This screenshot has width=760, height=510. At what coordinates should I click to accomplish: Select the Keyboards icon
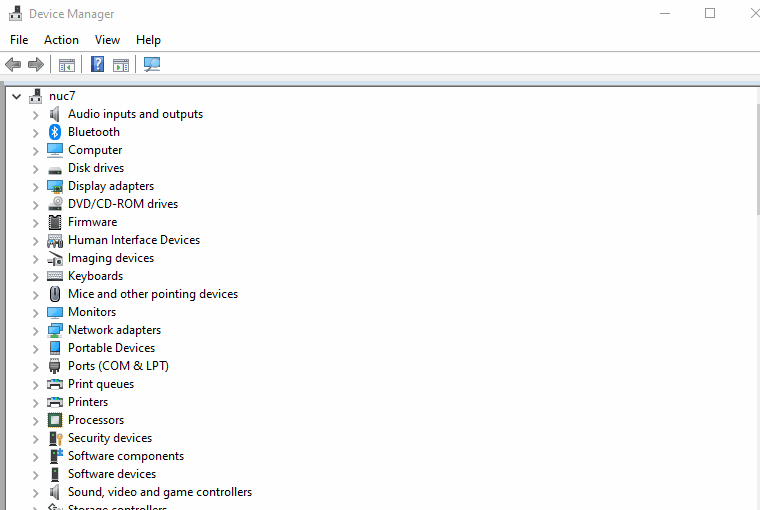pyautogui.click(x=55, y=276)
